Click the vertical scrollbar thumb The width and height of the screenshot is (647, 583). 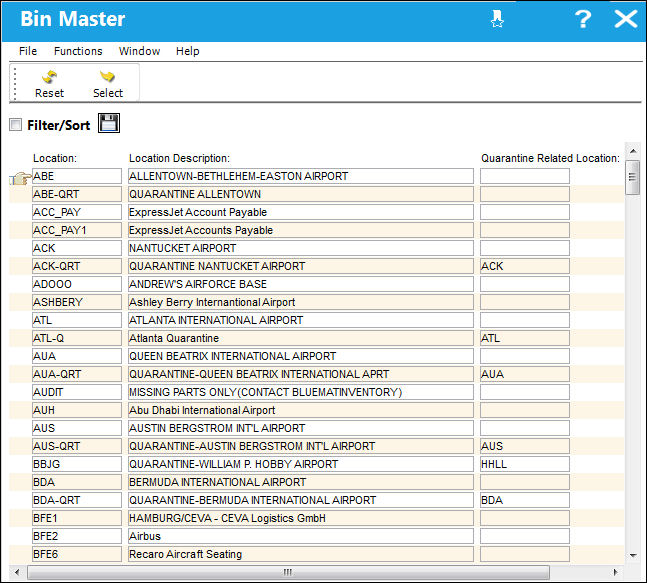click(632, 177)
